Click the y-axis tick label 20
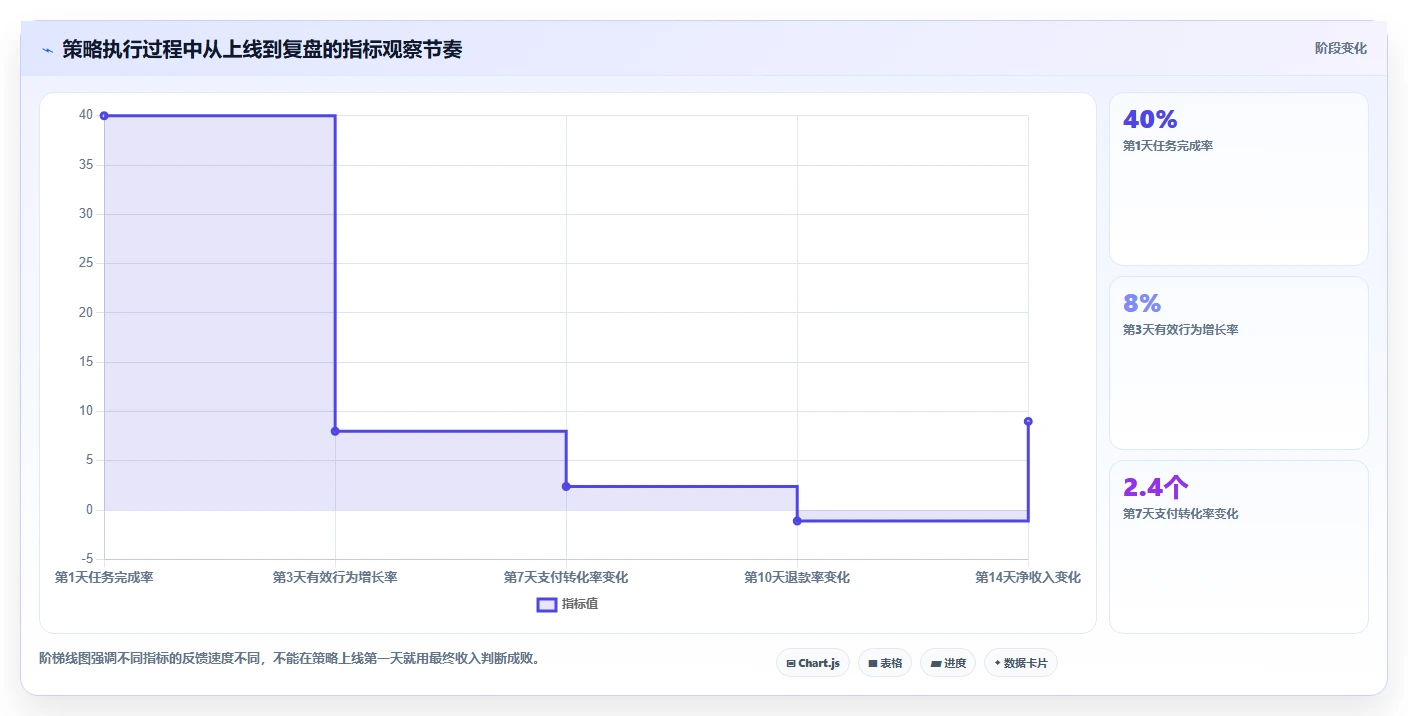 click(86, 313)
